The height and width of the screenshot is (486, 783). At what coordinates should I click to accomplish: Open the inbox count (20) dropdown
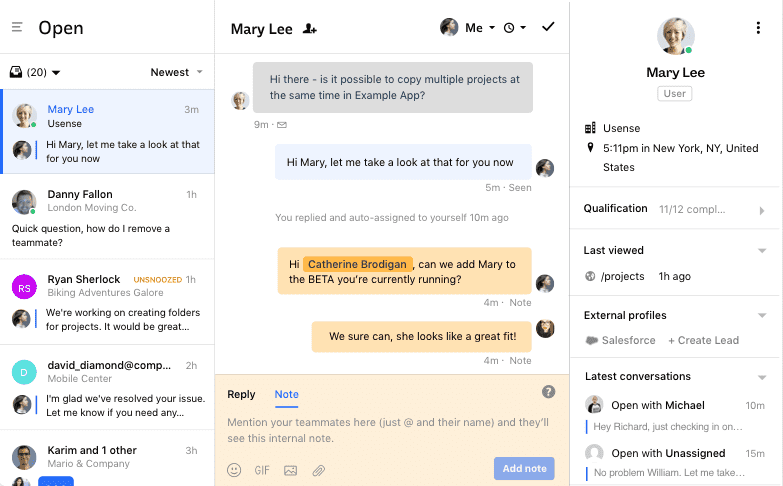click(35, 72)
